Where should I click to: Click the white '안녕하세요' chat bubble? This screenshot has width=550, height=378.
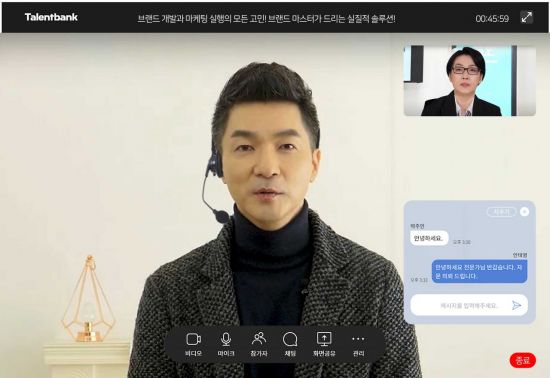(429, 238)
